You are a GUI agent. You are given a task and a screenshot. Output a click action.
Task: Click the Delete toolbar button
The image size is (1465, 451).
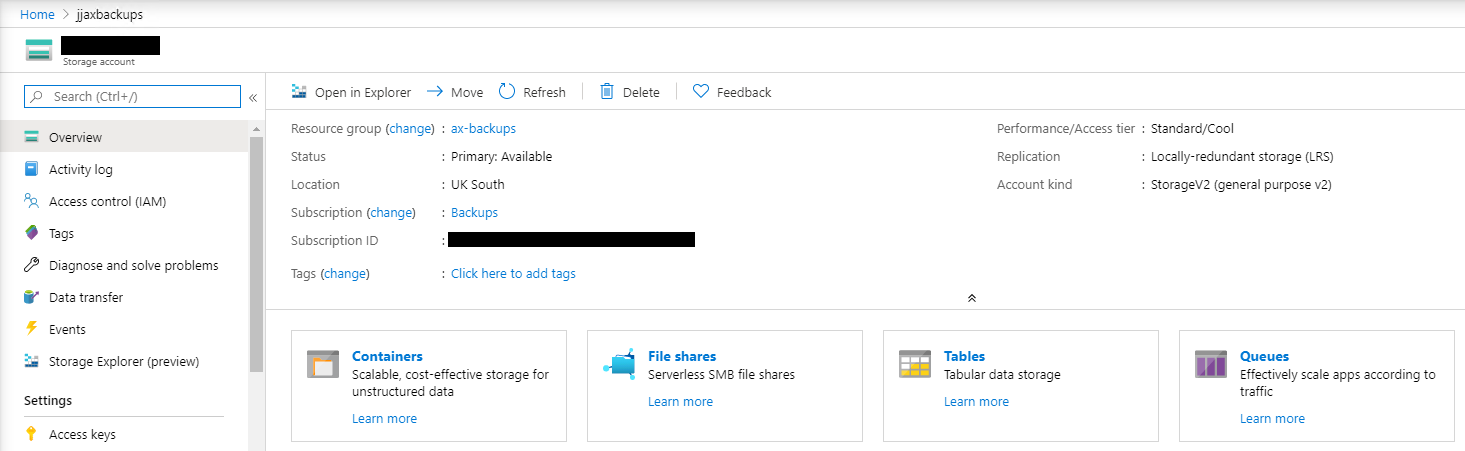pos(630,92)
